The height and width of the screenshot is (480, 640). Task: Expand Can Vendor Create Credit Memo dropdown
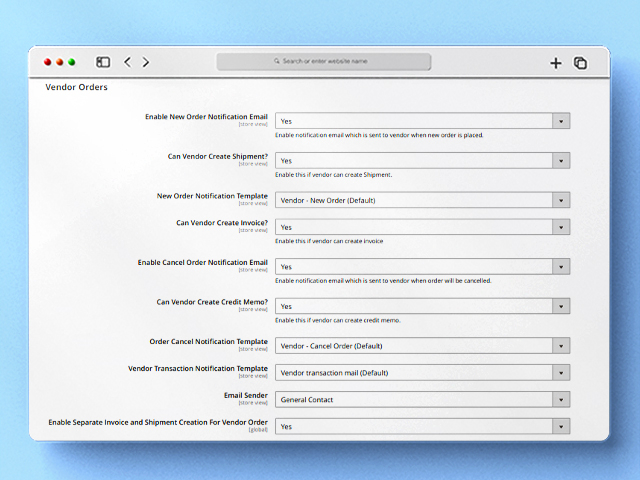point(422,306)
